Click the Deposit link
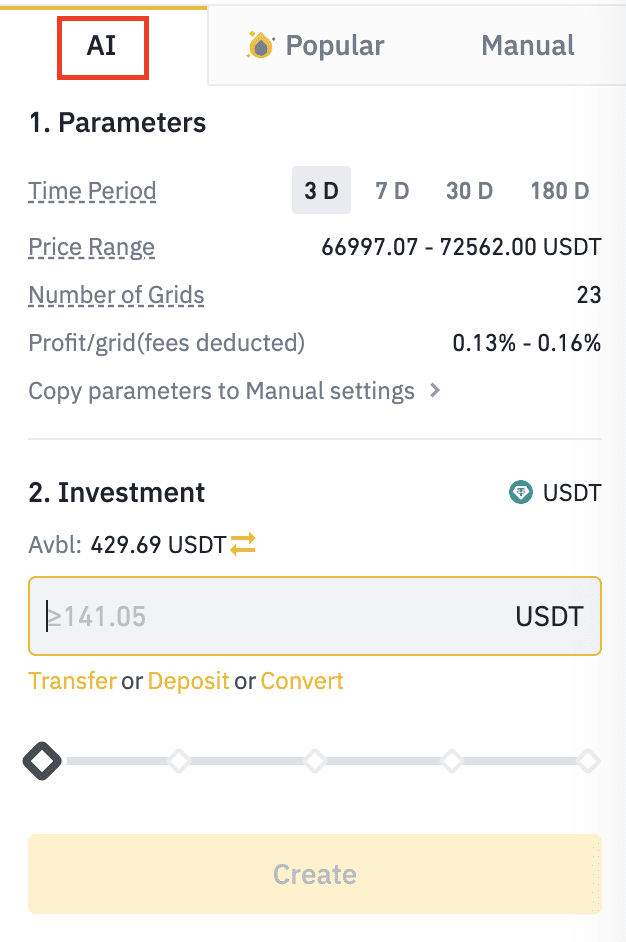 [x=188, y=681]
